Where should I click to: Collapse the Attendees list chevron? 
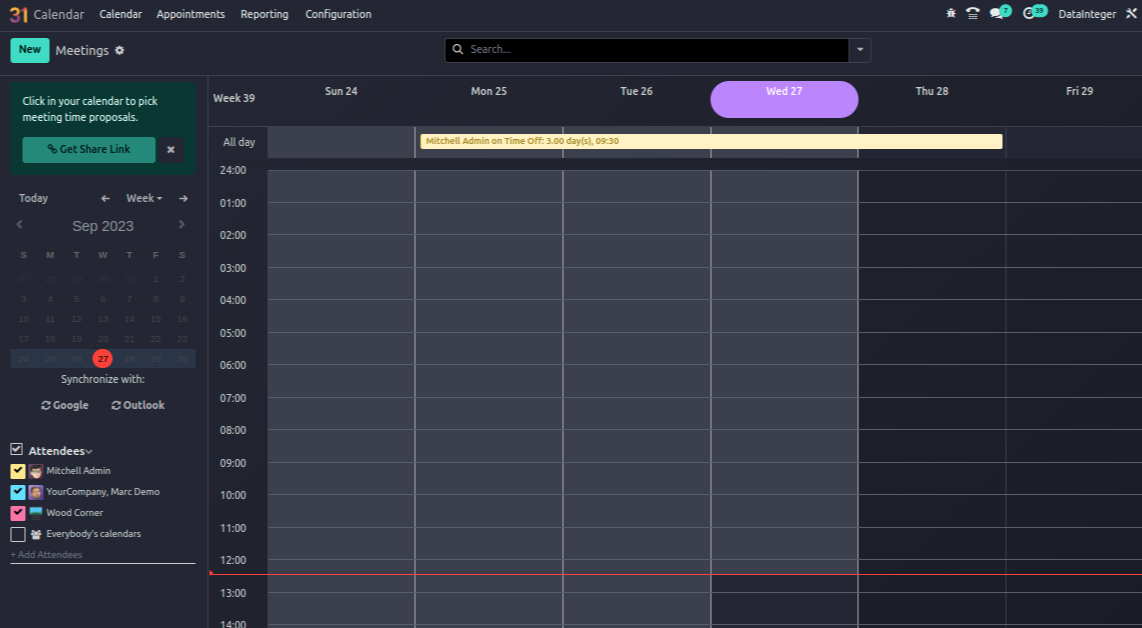coord(88,450)
